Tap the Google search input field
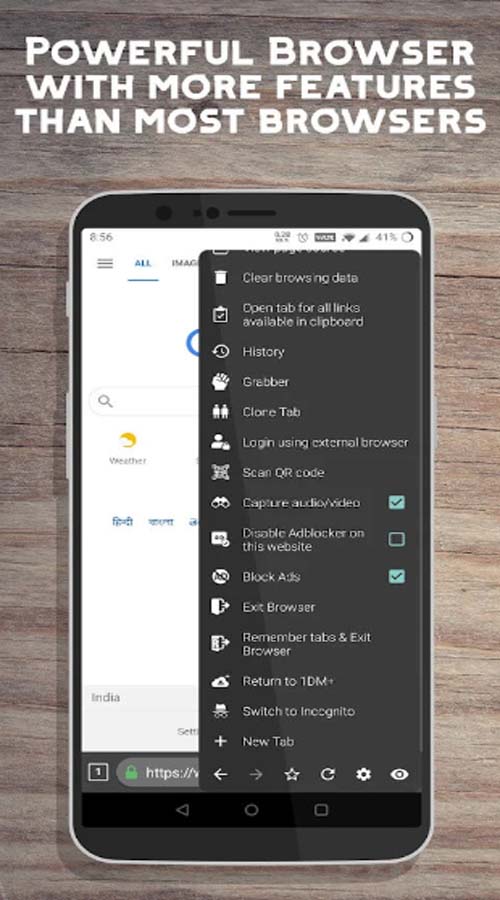500x900 pixels. click(145, 401)
